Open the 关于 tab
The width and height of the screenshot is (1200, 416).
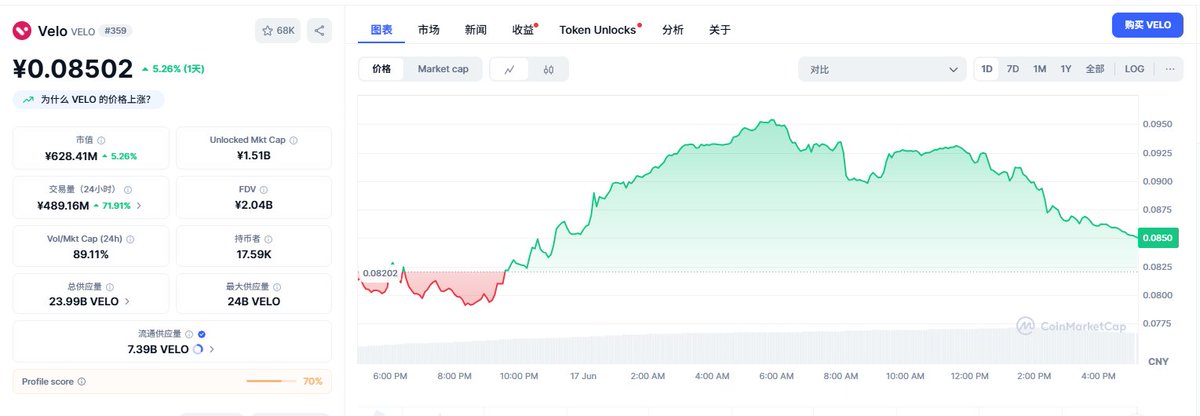720,30
